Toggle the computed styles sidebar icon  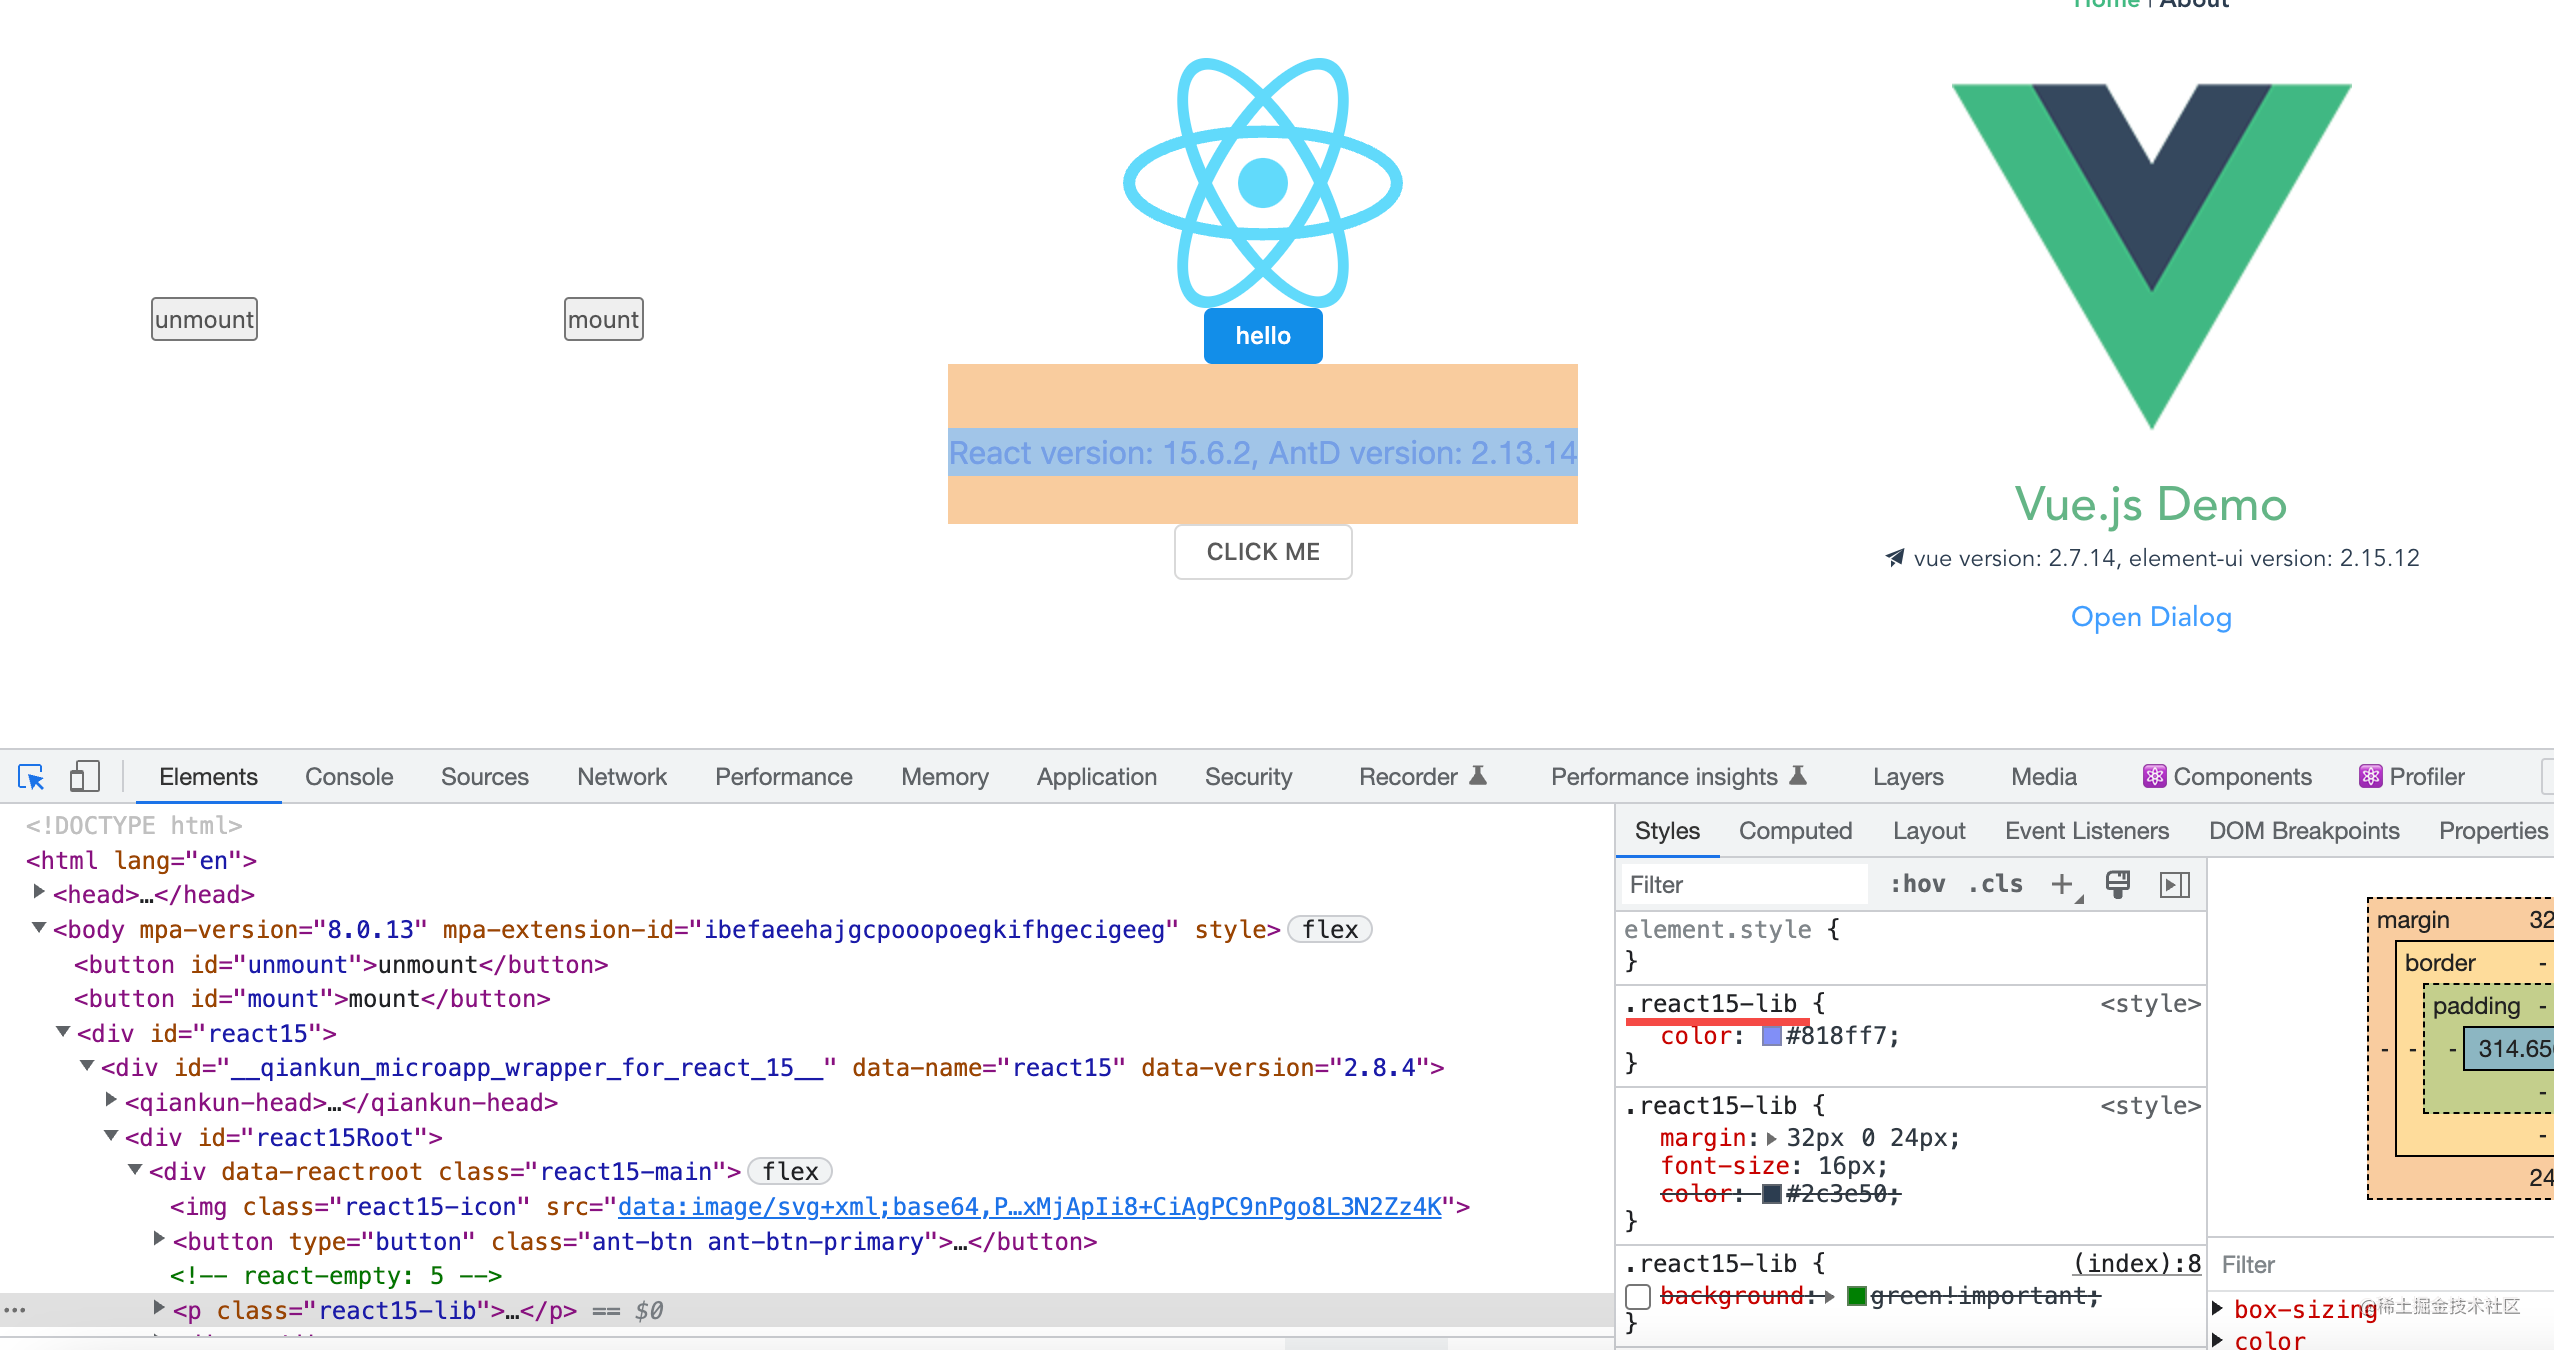[2174, 884]
